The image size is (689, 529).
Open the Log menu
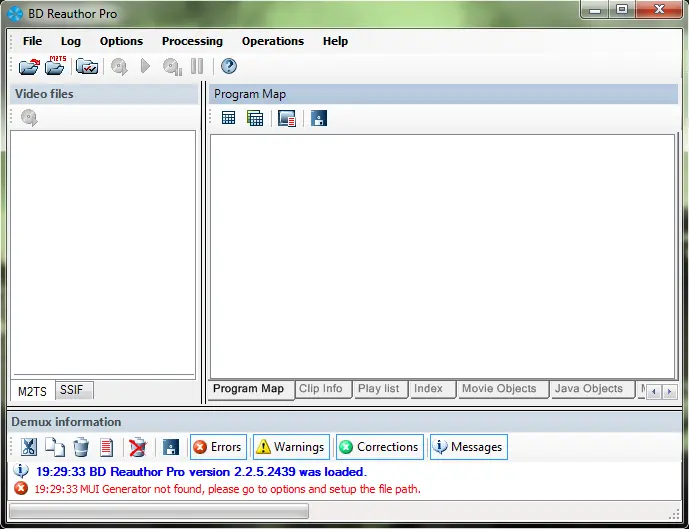[71, 41]
